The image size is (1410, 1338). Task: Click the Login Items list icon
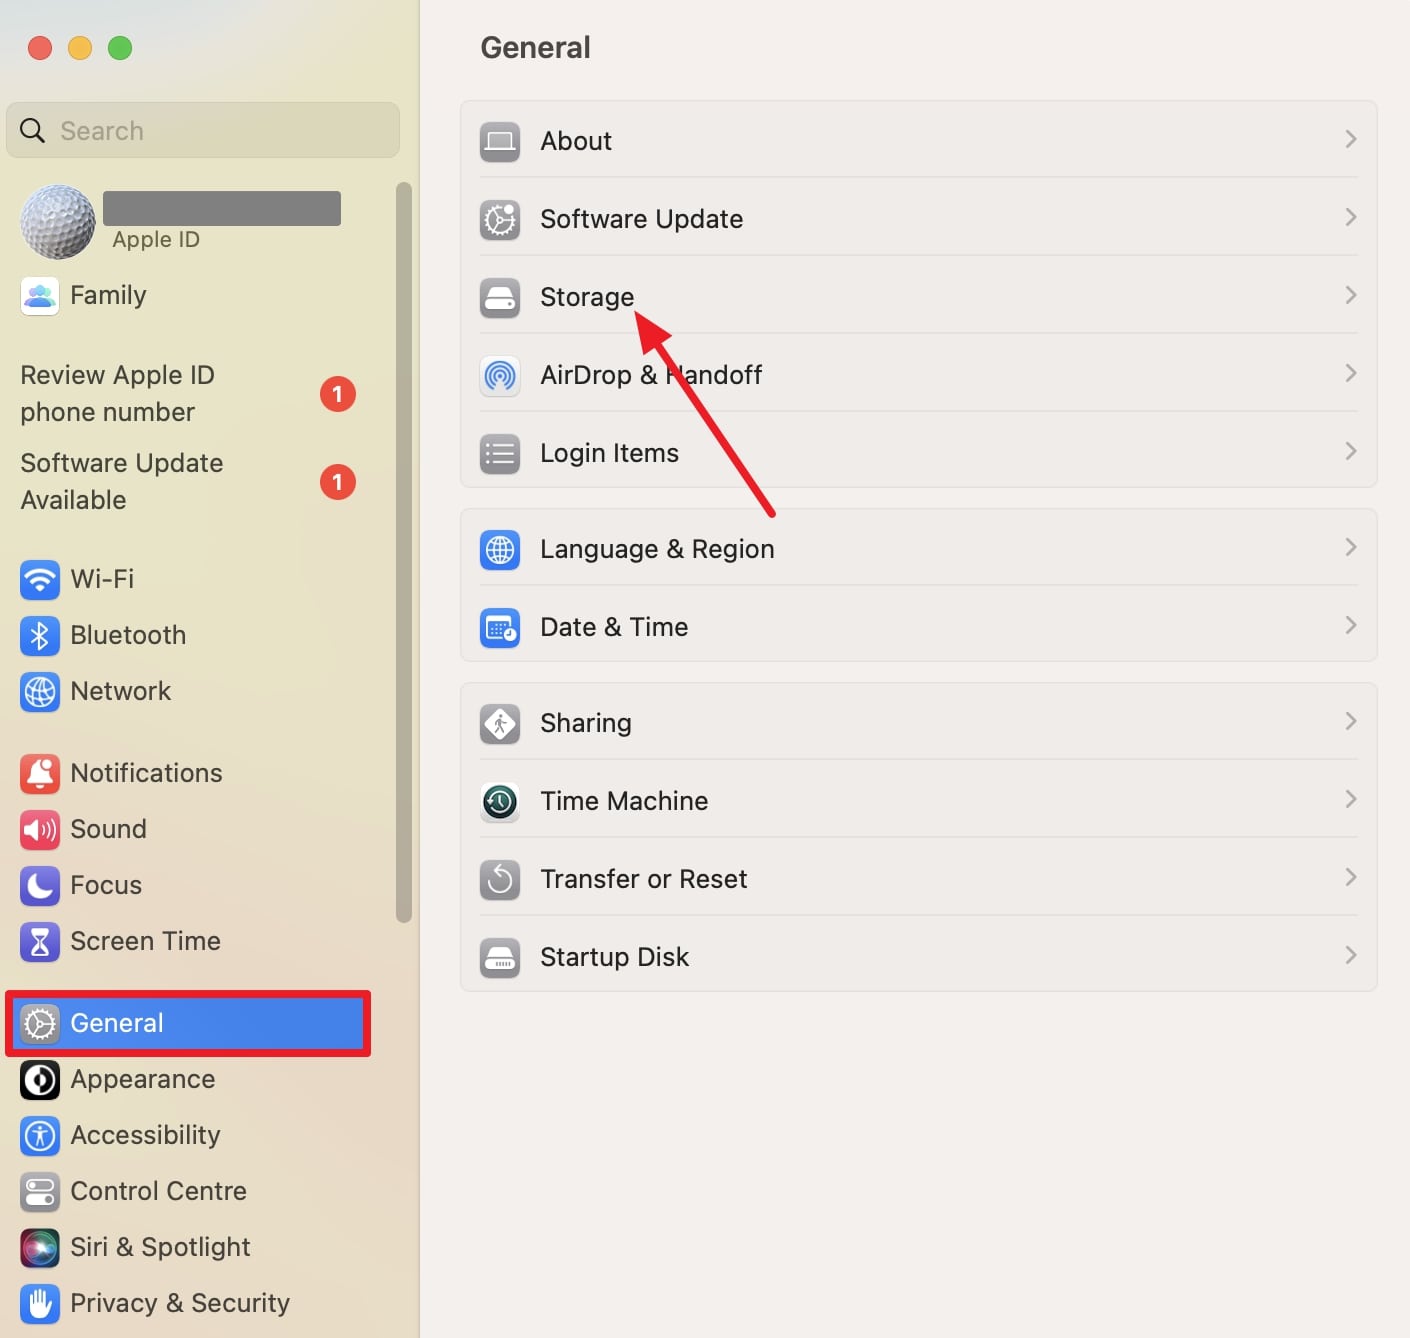[x=500, y=453]
